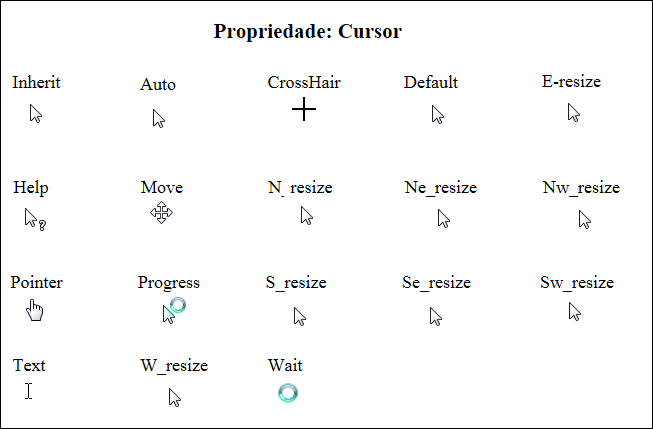653x429 pixels.
Task: Click the Progress arrow with spinner icon
Action: pos(174,310)
